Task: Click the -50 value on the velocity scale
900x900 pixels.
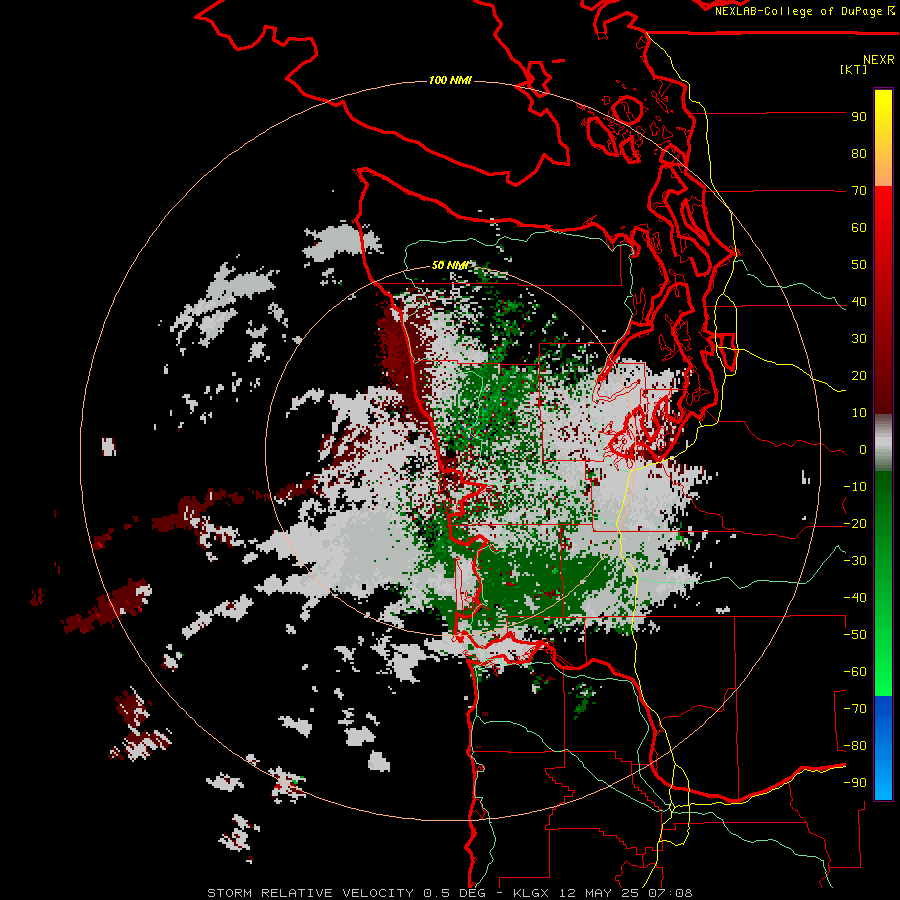Action: 855,635
